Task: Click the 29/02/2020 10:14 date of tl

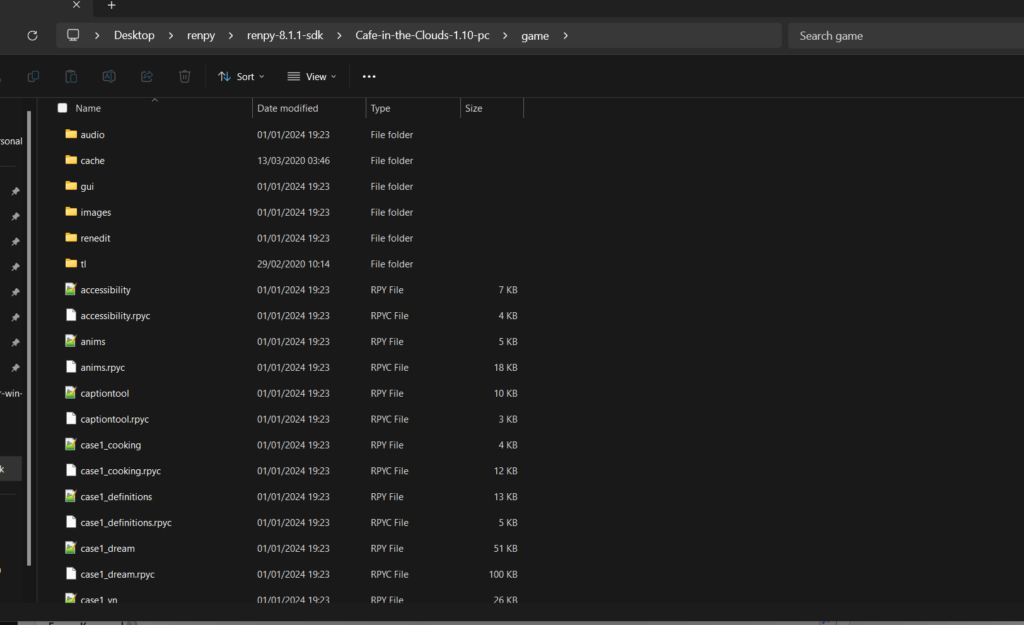Action: click(x=293, y=264)
